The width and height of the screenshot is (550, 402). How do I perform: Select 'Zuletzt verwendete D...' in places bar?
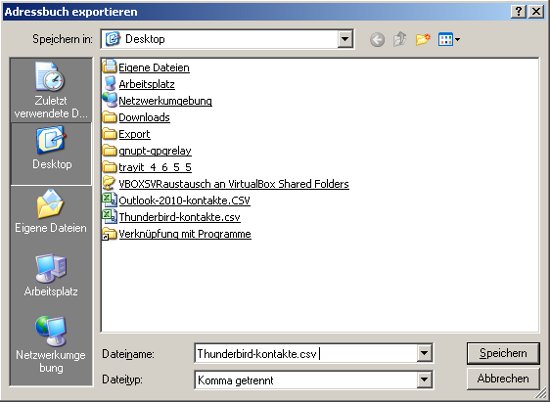pos(51,90)
